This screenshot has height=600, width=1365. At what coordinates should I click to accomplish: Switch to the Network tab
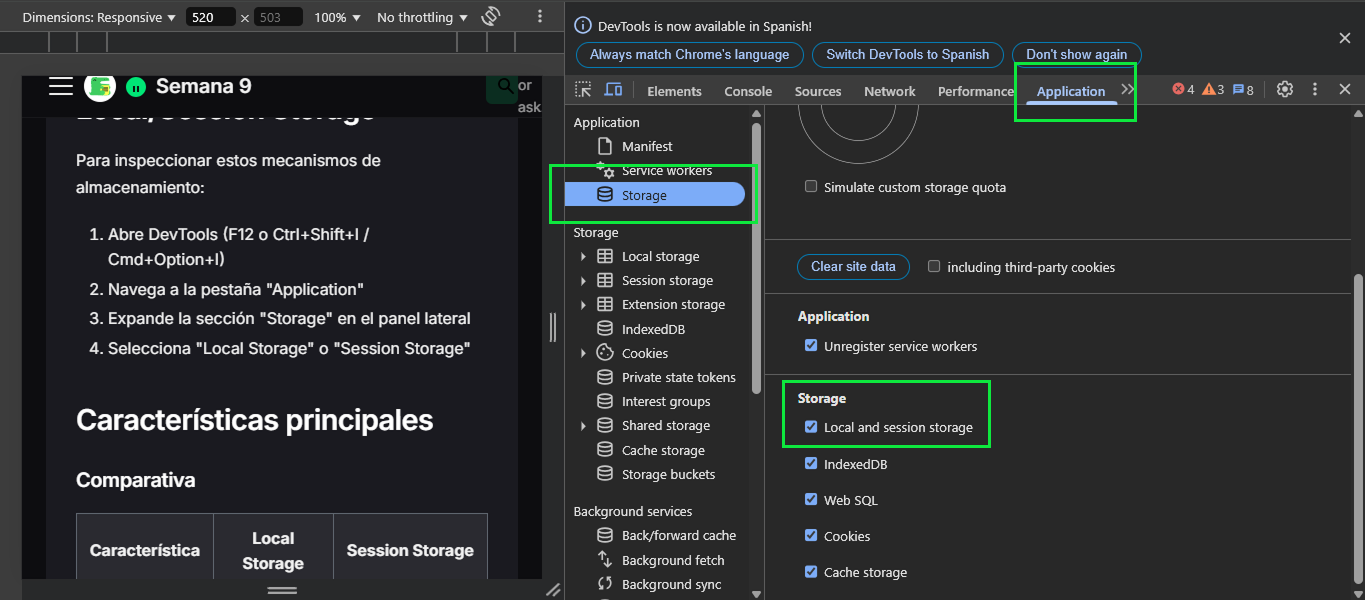click(x=889, y=91)
